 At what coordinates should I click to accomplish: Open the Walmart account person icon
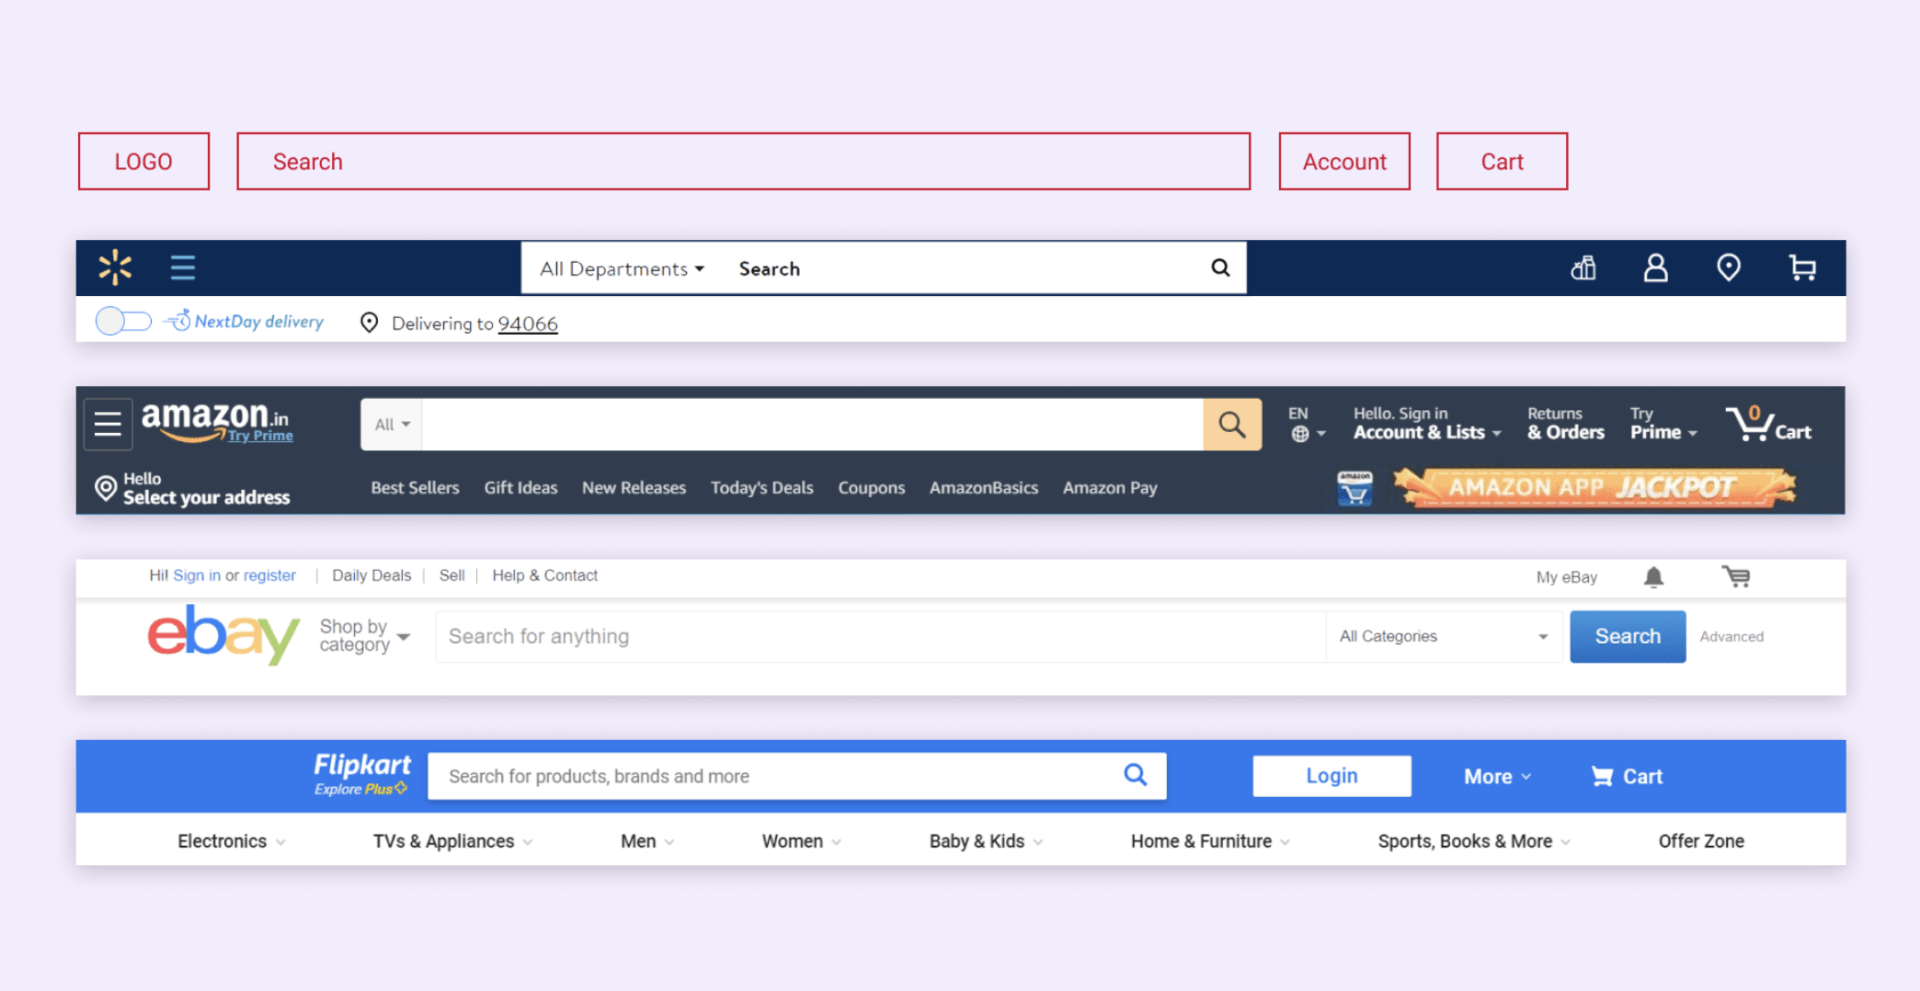[1656, 268]
